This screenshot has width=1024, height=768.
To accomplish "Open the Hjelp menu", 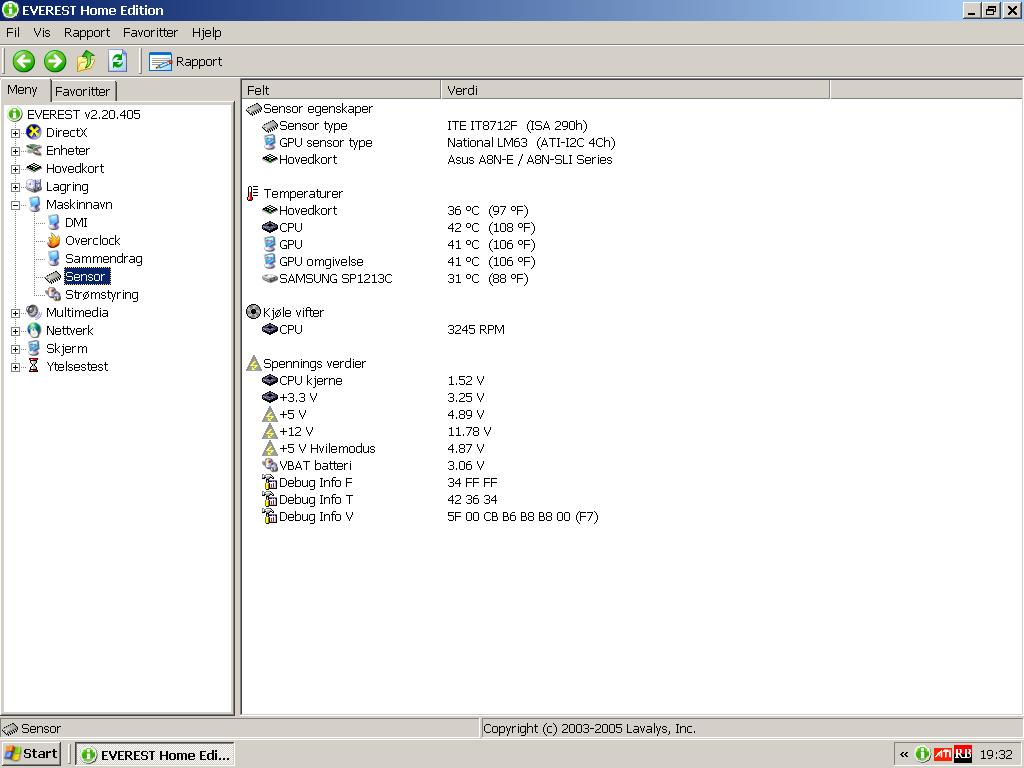I will [x=206, y=32].
